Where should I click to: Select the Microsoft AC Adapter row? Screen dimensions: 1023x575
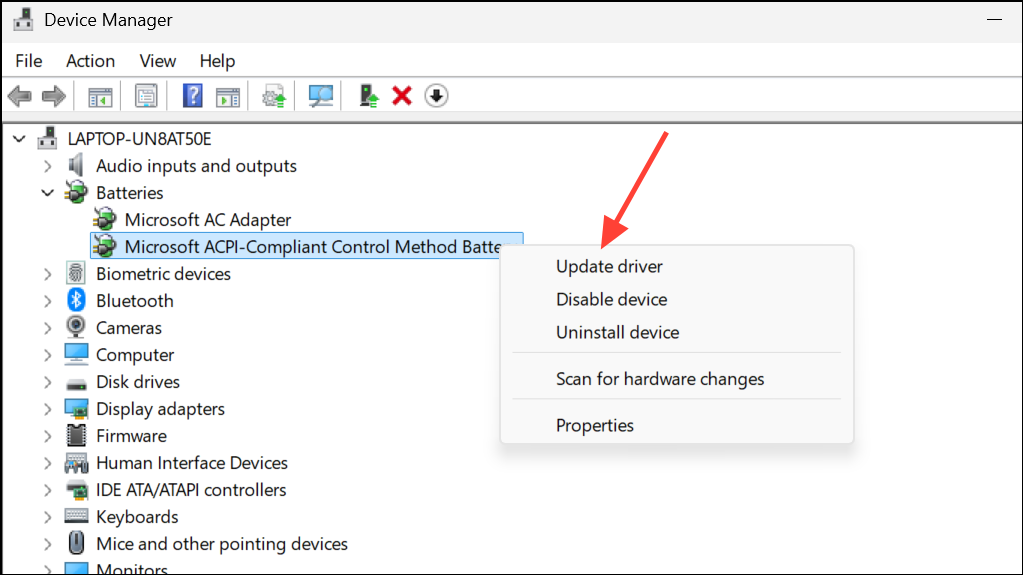[207, 219]
